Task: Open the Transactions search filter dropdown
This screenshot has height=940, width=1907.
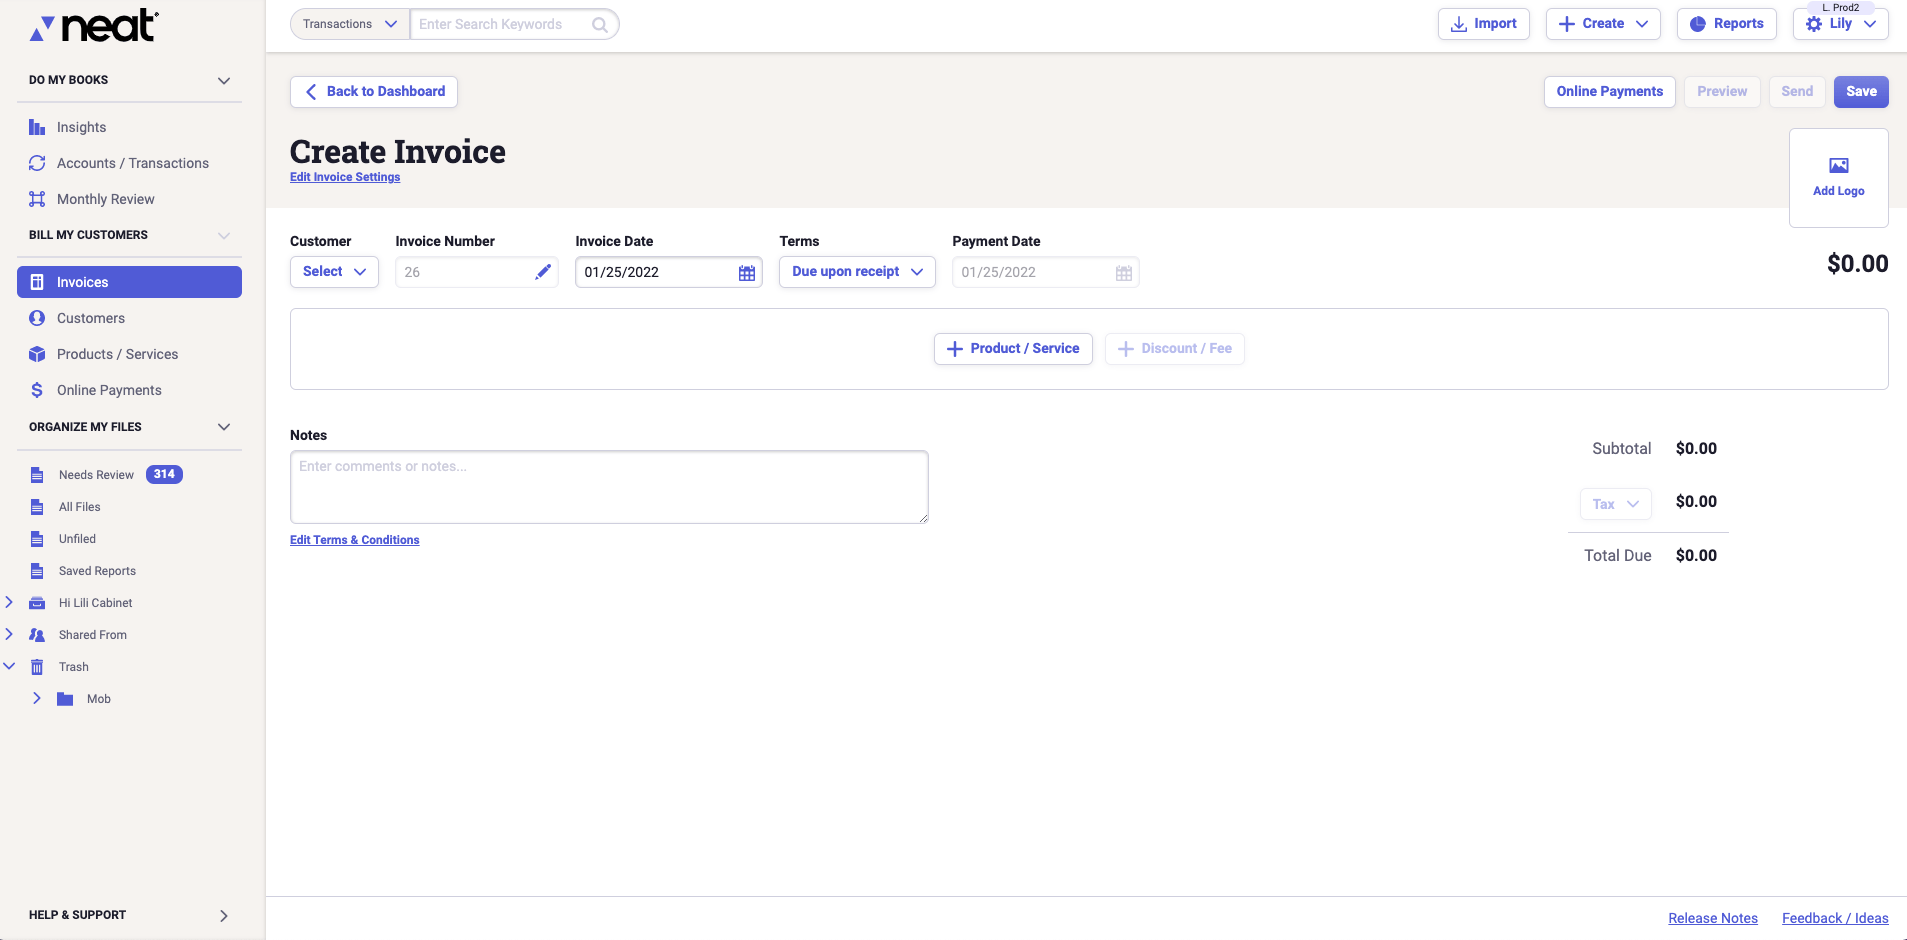Action: point(349,24)
